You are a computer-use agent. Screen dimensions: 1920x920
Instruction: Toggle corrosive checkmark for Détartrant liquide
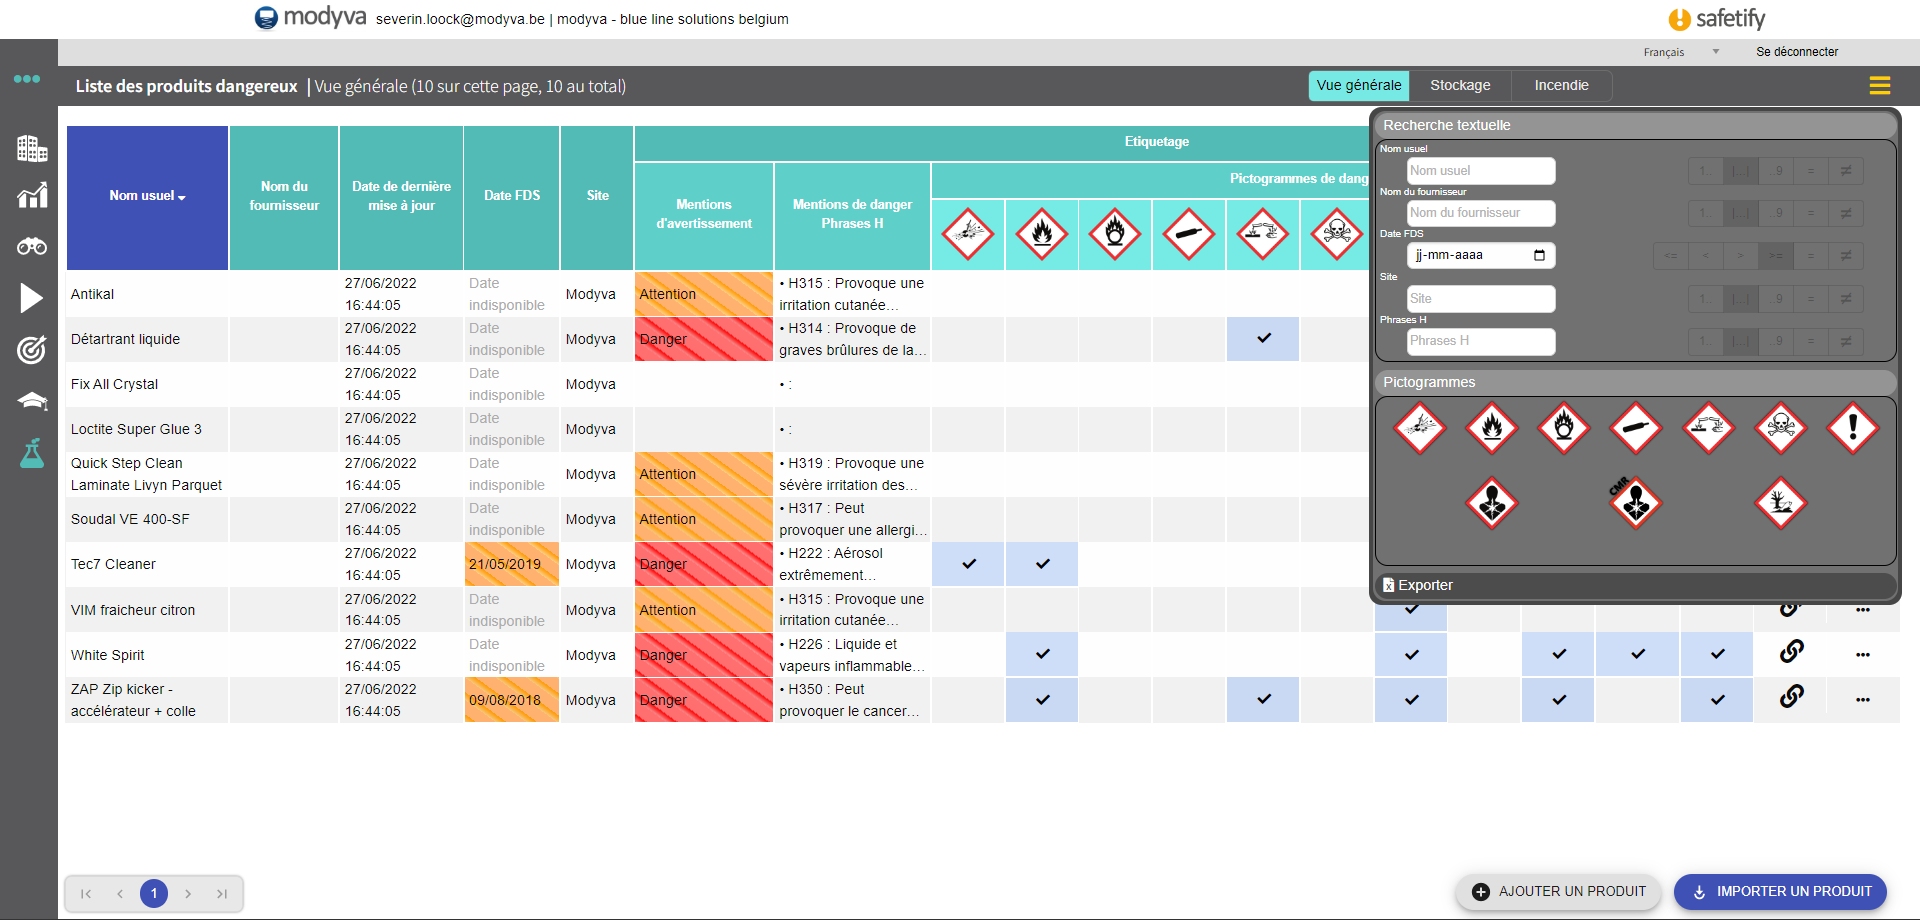click(x=1263, y=339)
